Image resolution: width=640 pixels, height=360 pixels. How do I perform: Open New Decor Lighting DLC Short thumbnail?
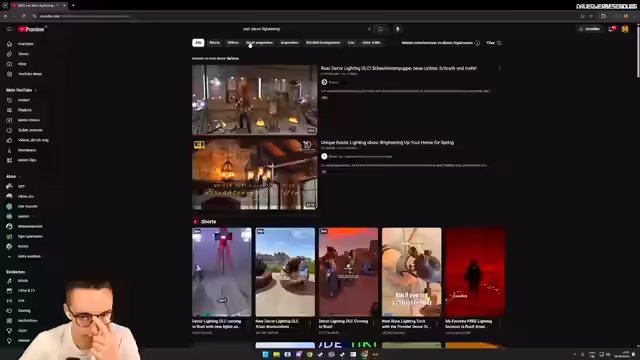(285, 272)
